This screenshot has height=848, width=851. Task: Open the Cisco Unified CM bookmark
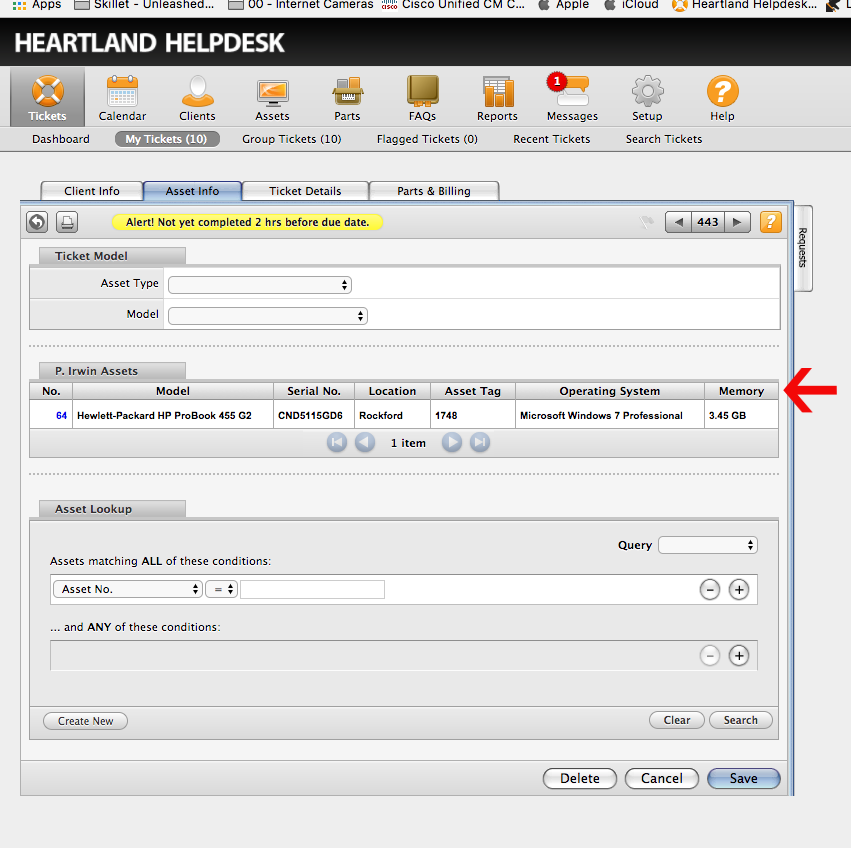453,5
